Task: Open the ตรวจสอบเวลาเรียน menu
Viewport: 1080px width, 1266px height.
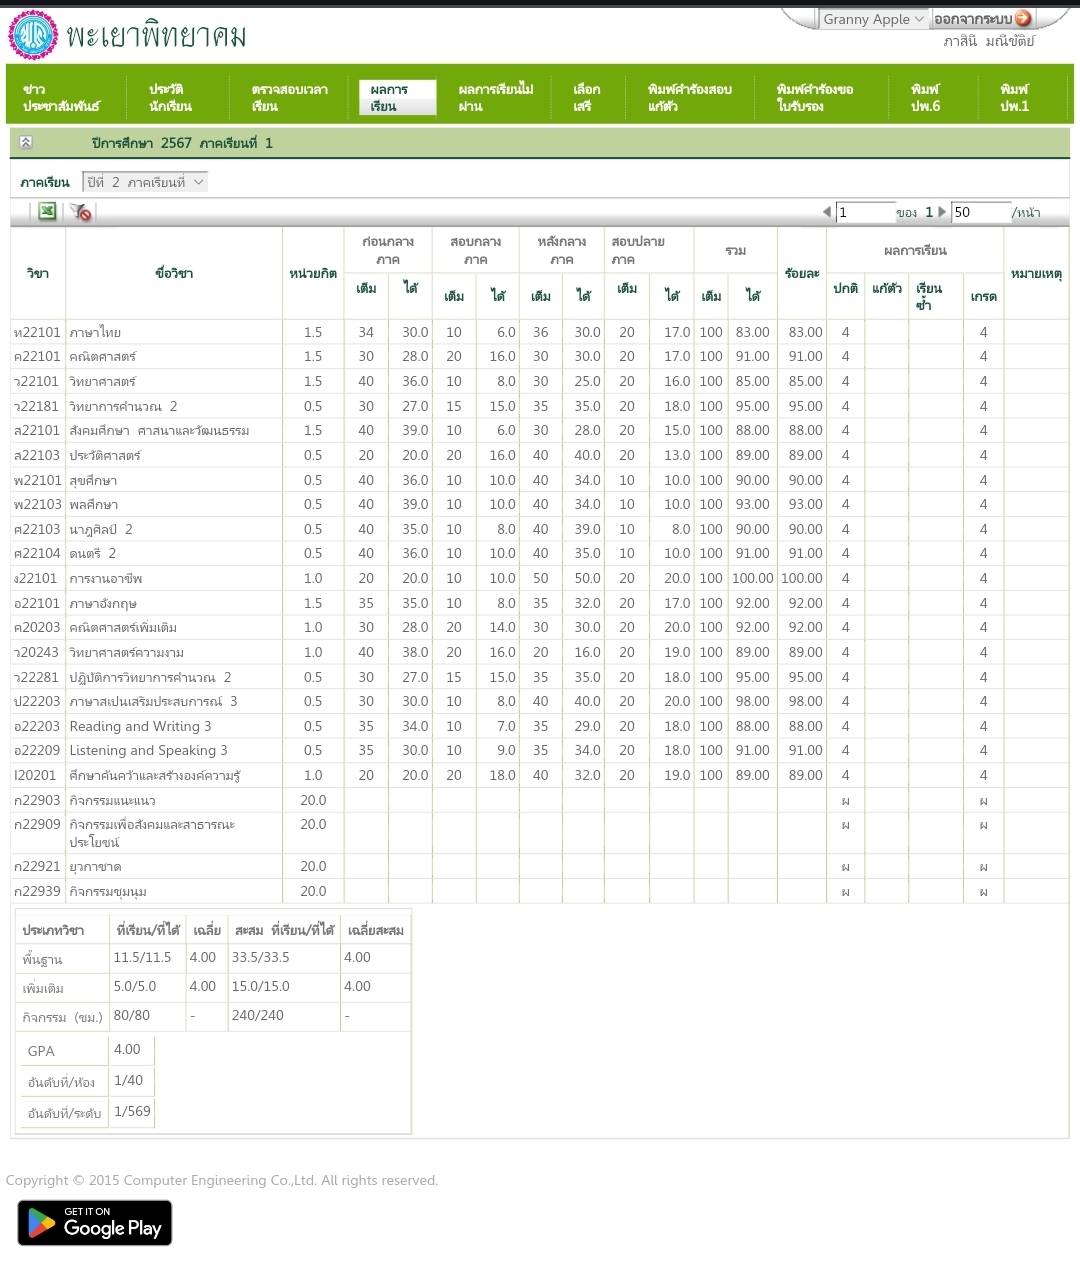Action: [x=289, y=97]
